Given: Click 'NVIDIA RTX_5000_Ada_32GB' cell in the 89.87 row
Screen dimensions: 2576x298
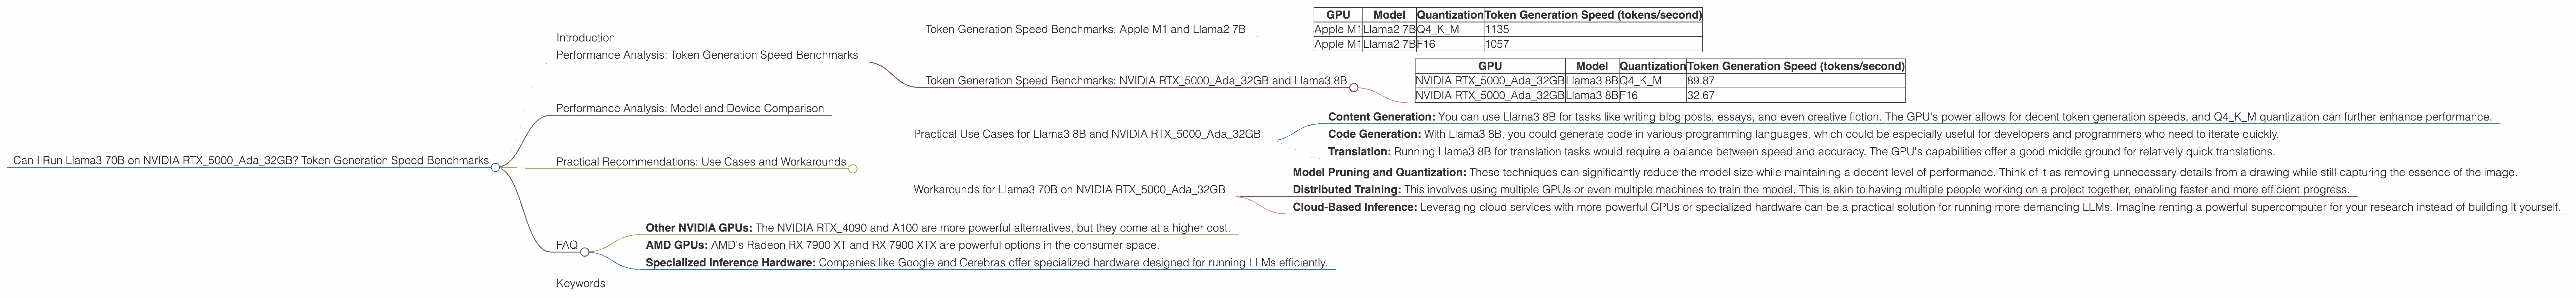Looking at the screenshot, I should click(x=1490, y=81).
